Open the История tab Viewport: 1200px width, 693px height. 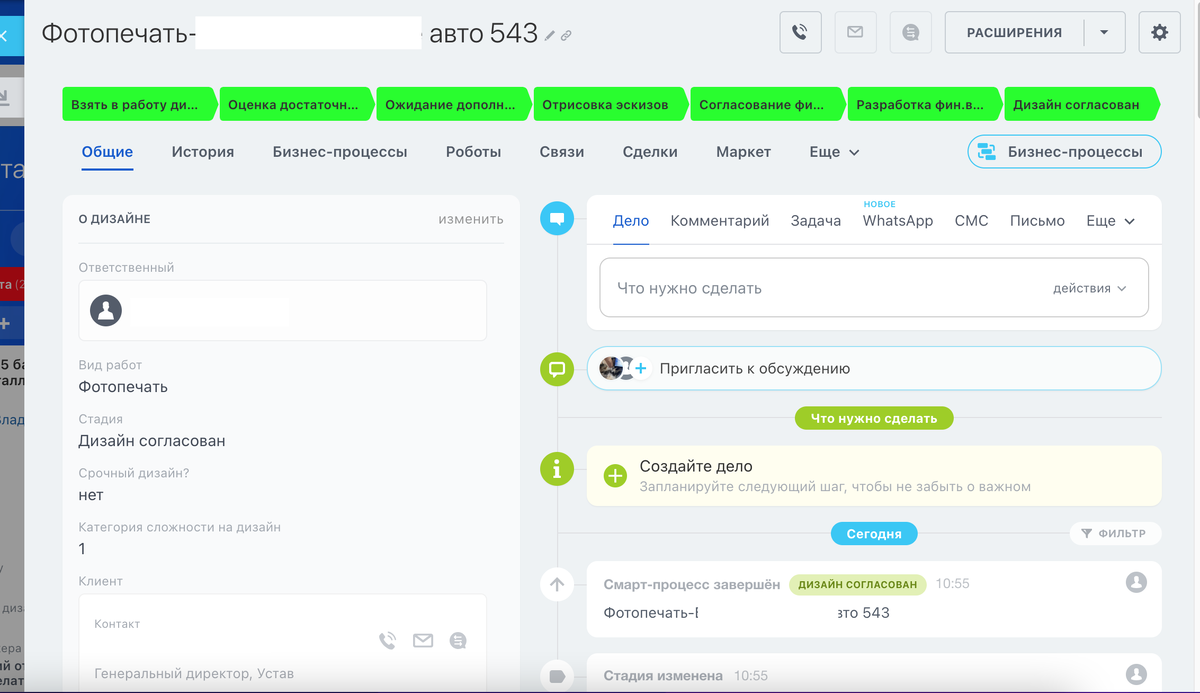tap(203, 152)
